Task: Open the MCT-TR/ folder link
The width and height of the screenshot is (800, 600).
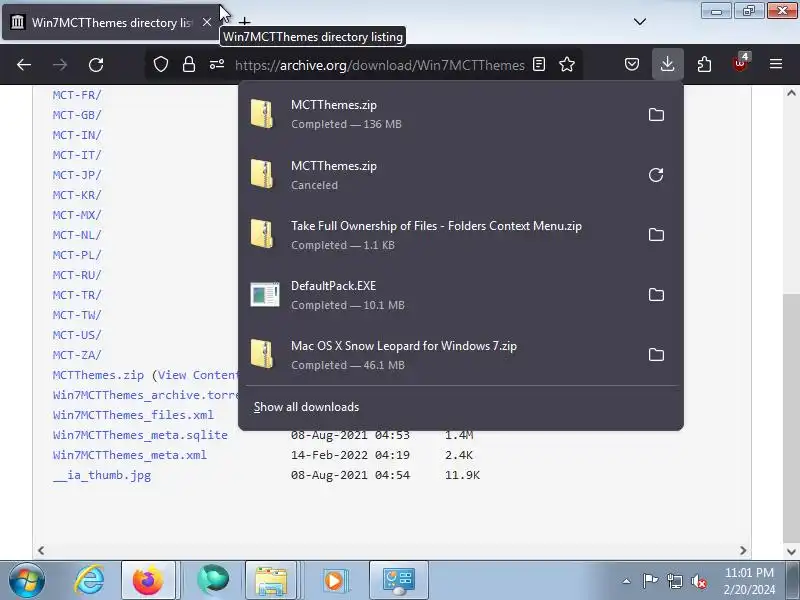Action: tap(77, 295)
